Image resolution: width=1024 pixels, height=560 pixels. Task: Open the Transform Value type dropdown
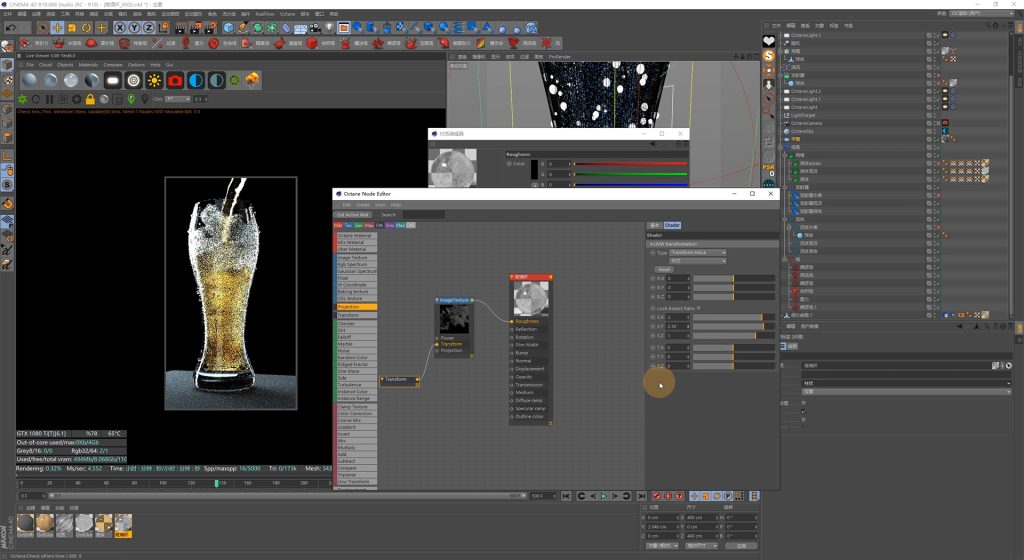tap(697, 253)
